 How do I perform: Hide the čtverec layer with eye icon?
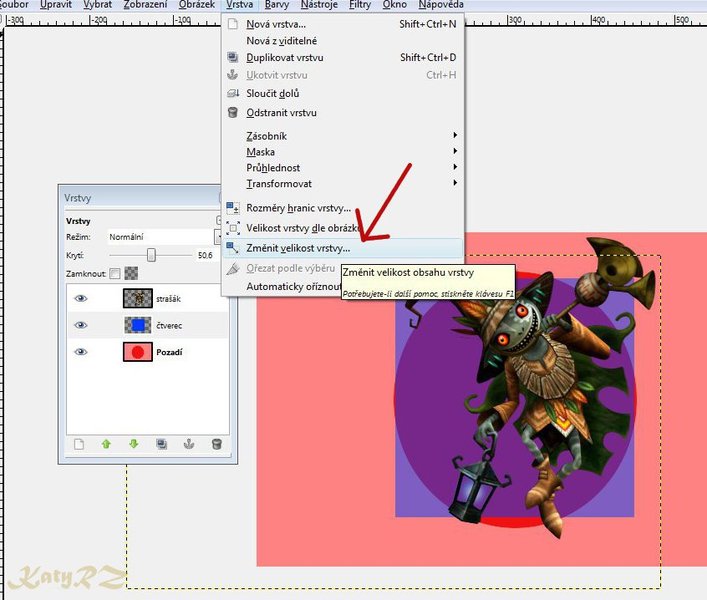[x=81, y=325]
